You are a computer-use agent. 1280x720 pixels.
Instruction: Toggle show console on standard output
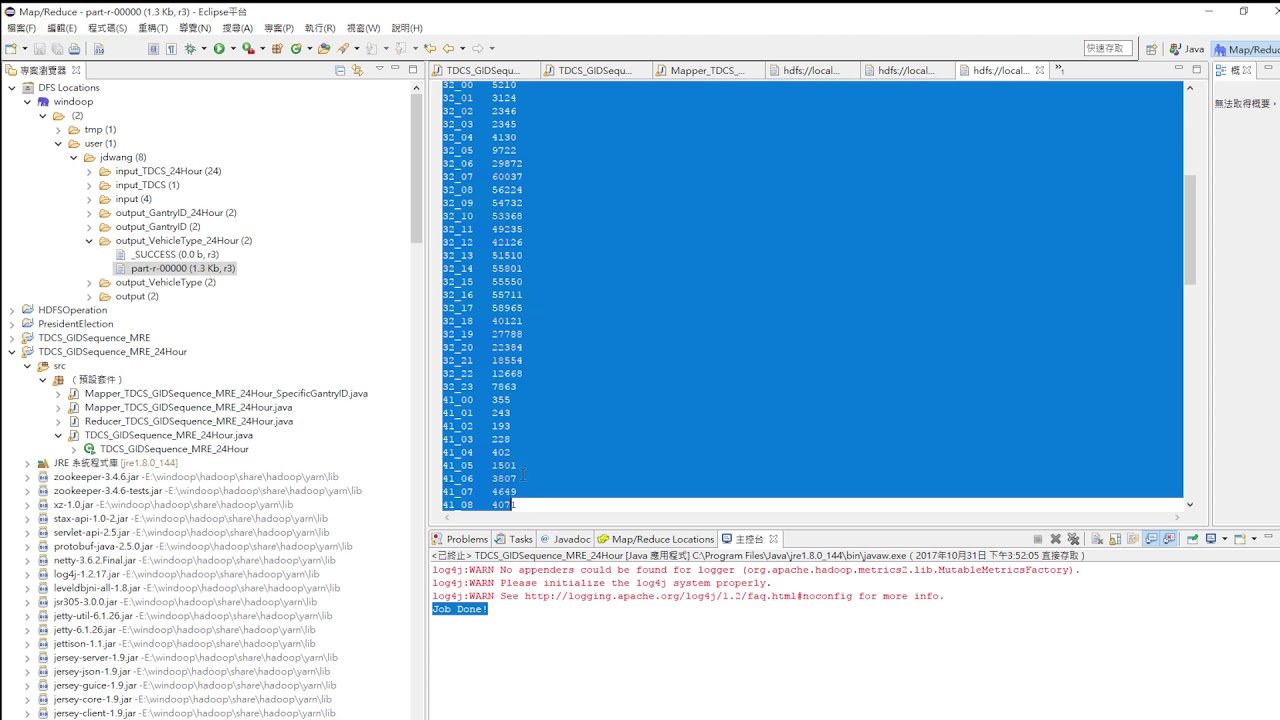coord(1151,539)
